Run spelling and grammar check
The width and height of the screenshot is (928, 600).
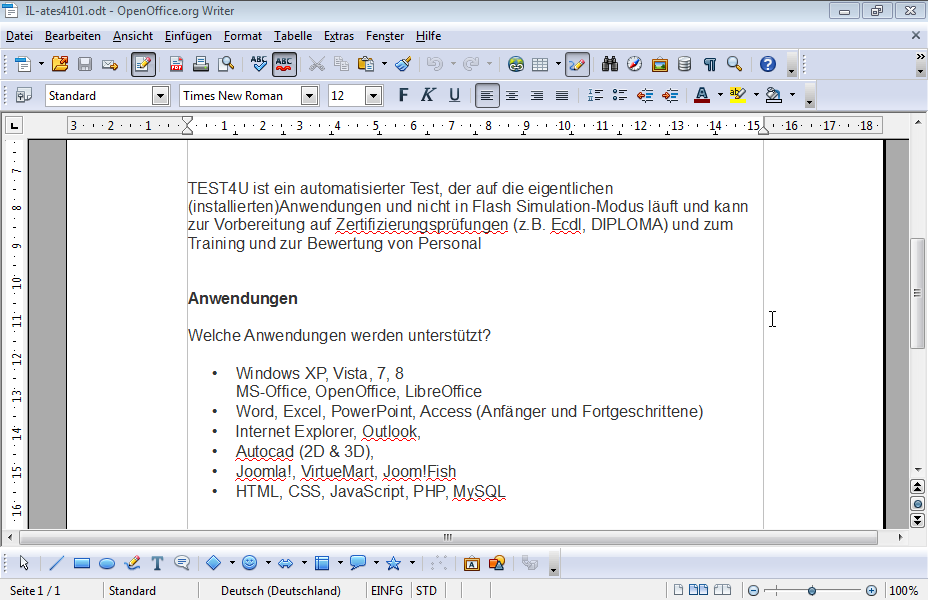click(x=259, y=64)
